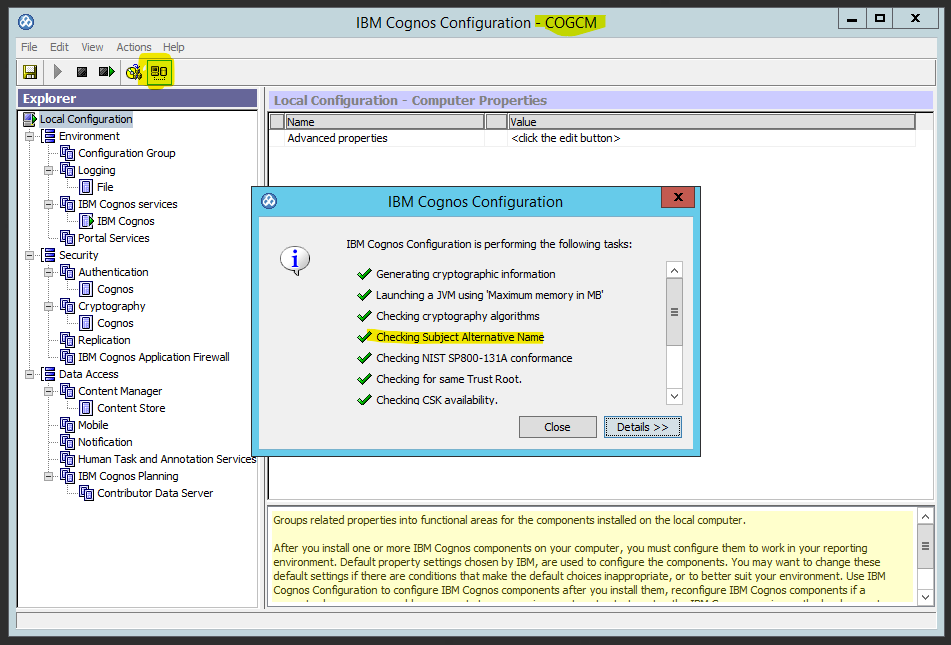Click the Cryptography node icon
The width and height of the screenshot is (951, 645).
pos(67,306)
